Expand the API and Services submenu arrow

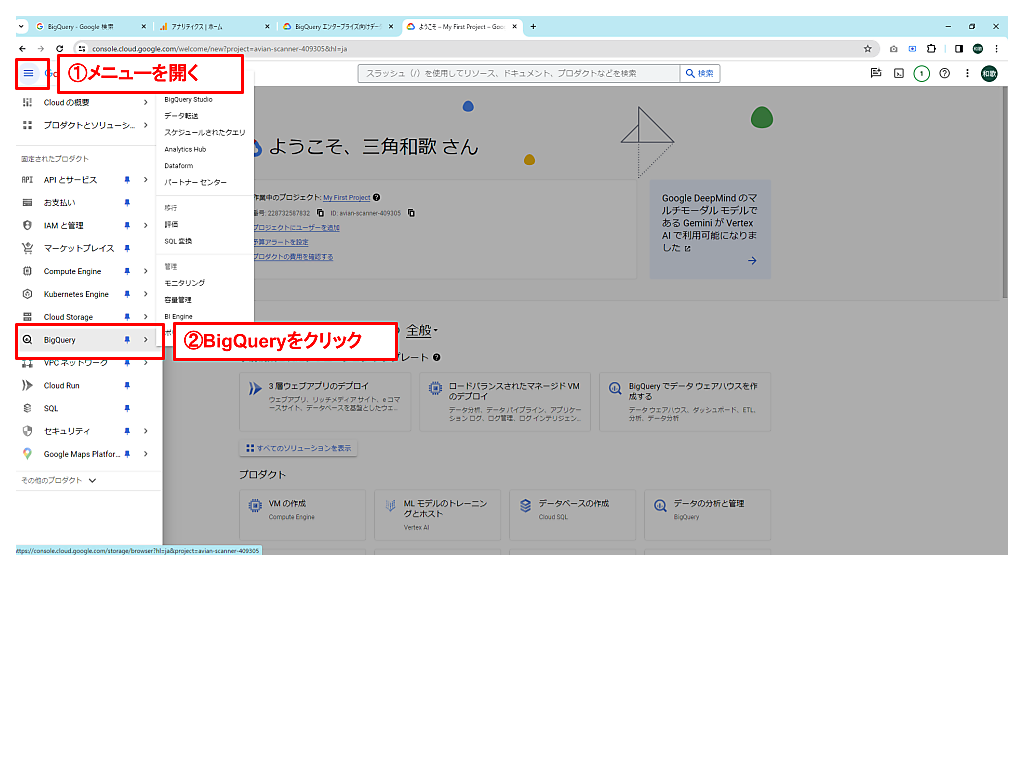(x=146, y=180)
